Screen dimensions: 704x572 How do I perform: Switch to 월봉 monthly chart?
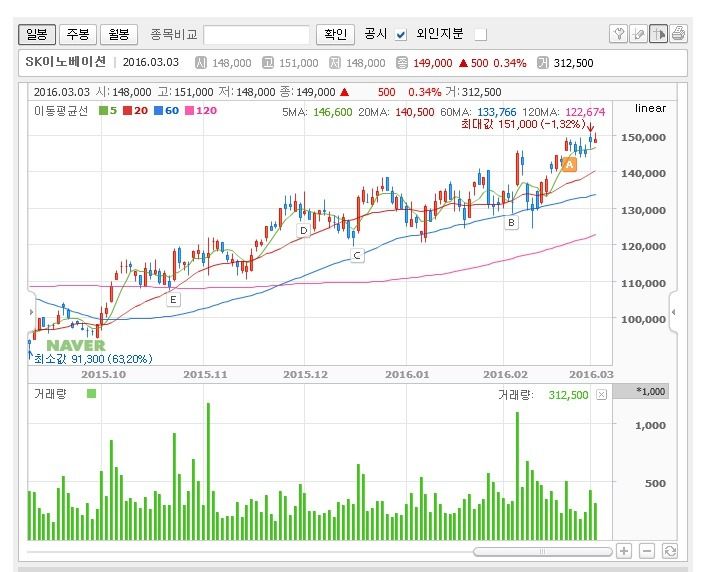click(119, 35)
